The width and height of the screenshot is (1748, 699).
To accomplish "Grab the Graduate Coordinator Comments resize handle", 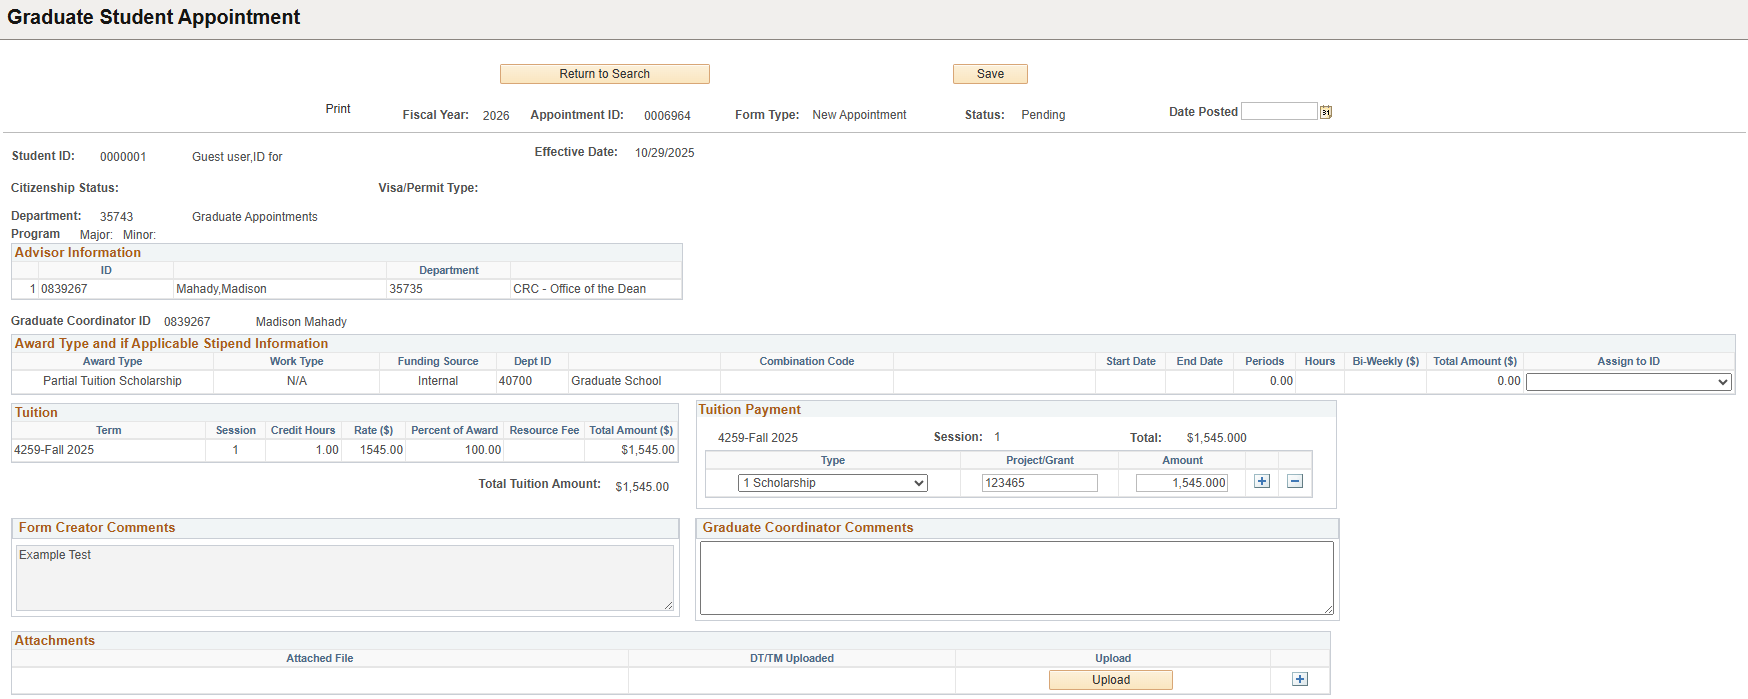I will pos(1328,609).
